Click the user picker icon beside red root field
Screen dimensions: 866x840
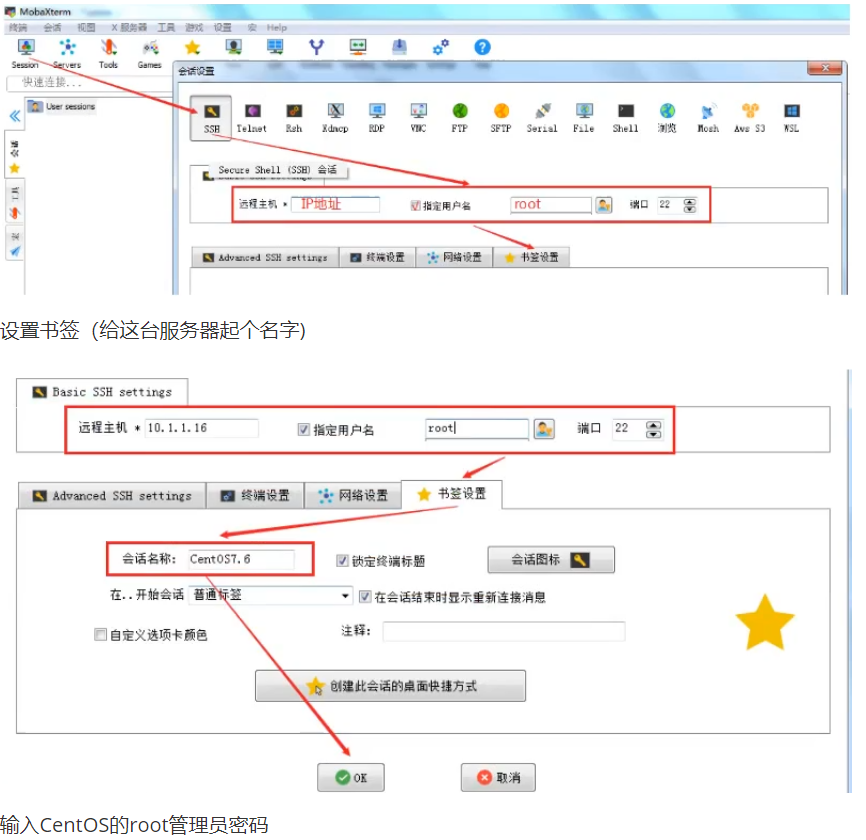coord(604,205)
